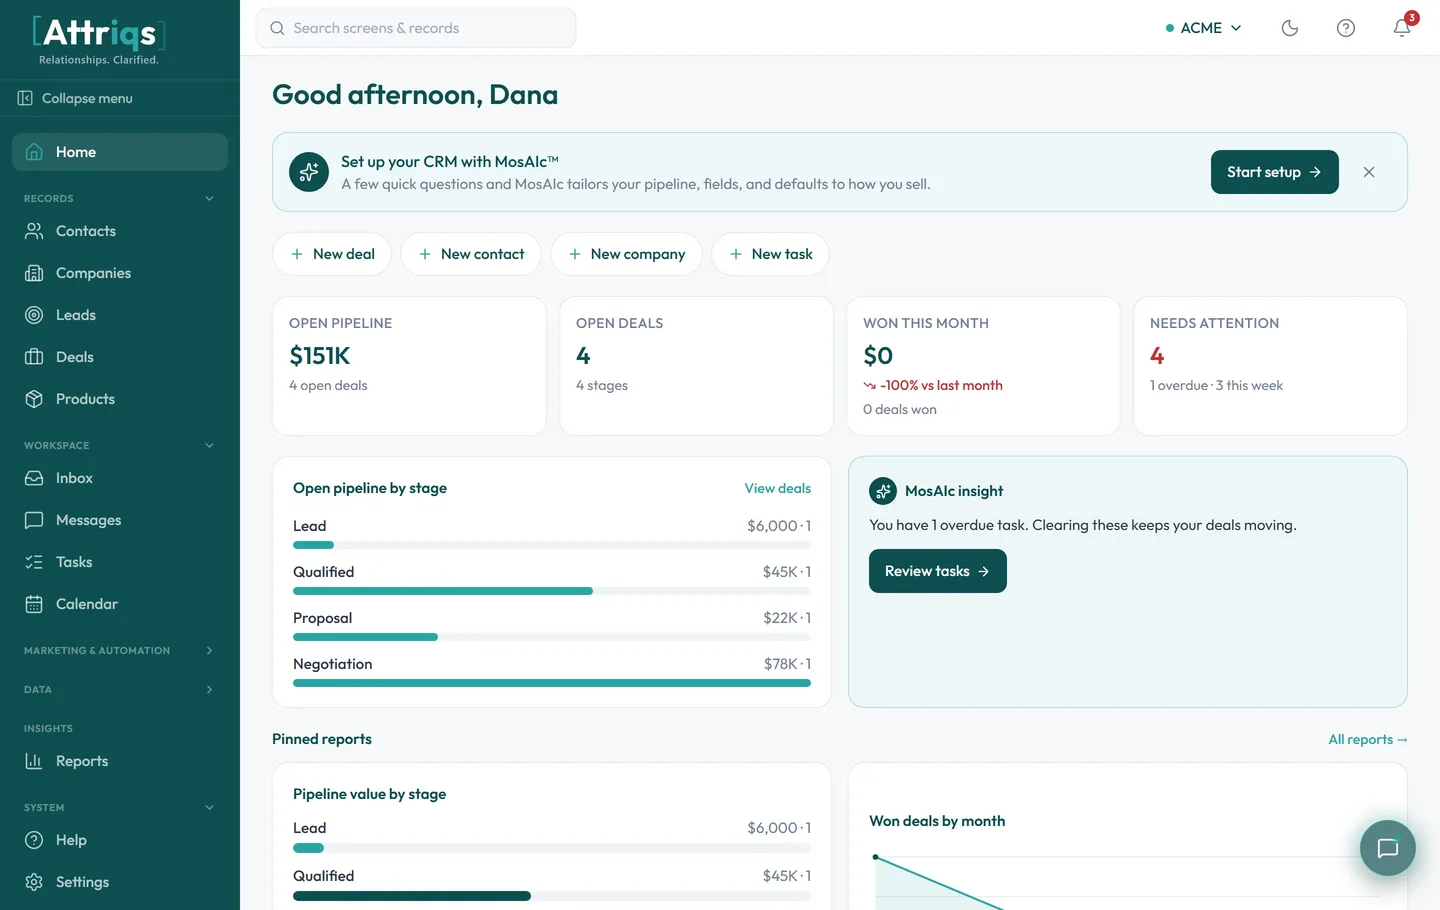Create a New company
The height and width of the screenshot is (910, 1440).
pos(626,254)
